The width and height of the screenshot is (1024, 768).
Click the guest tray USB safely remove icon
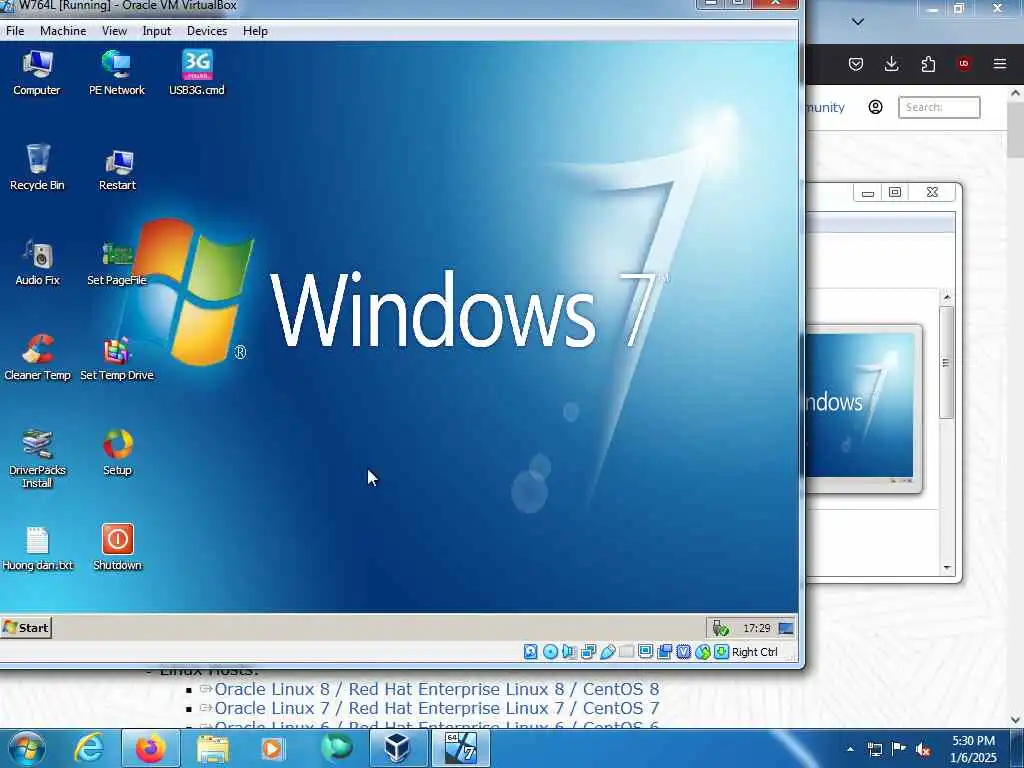720,628
